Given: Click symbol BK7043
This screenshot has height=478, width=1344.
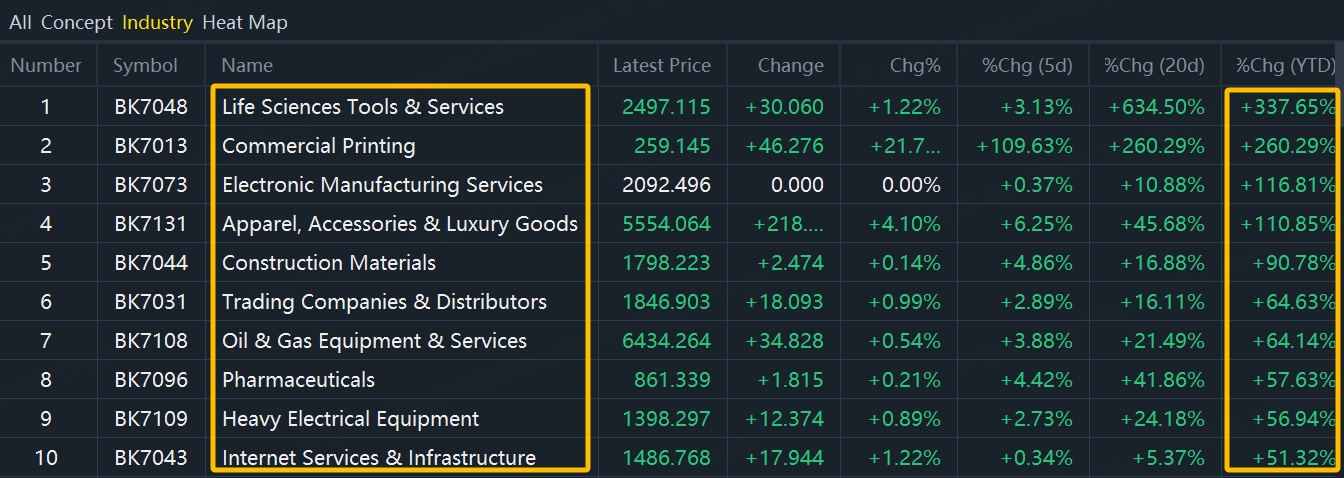Looking at the screenshot, I should click(150, 458).
